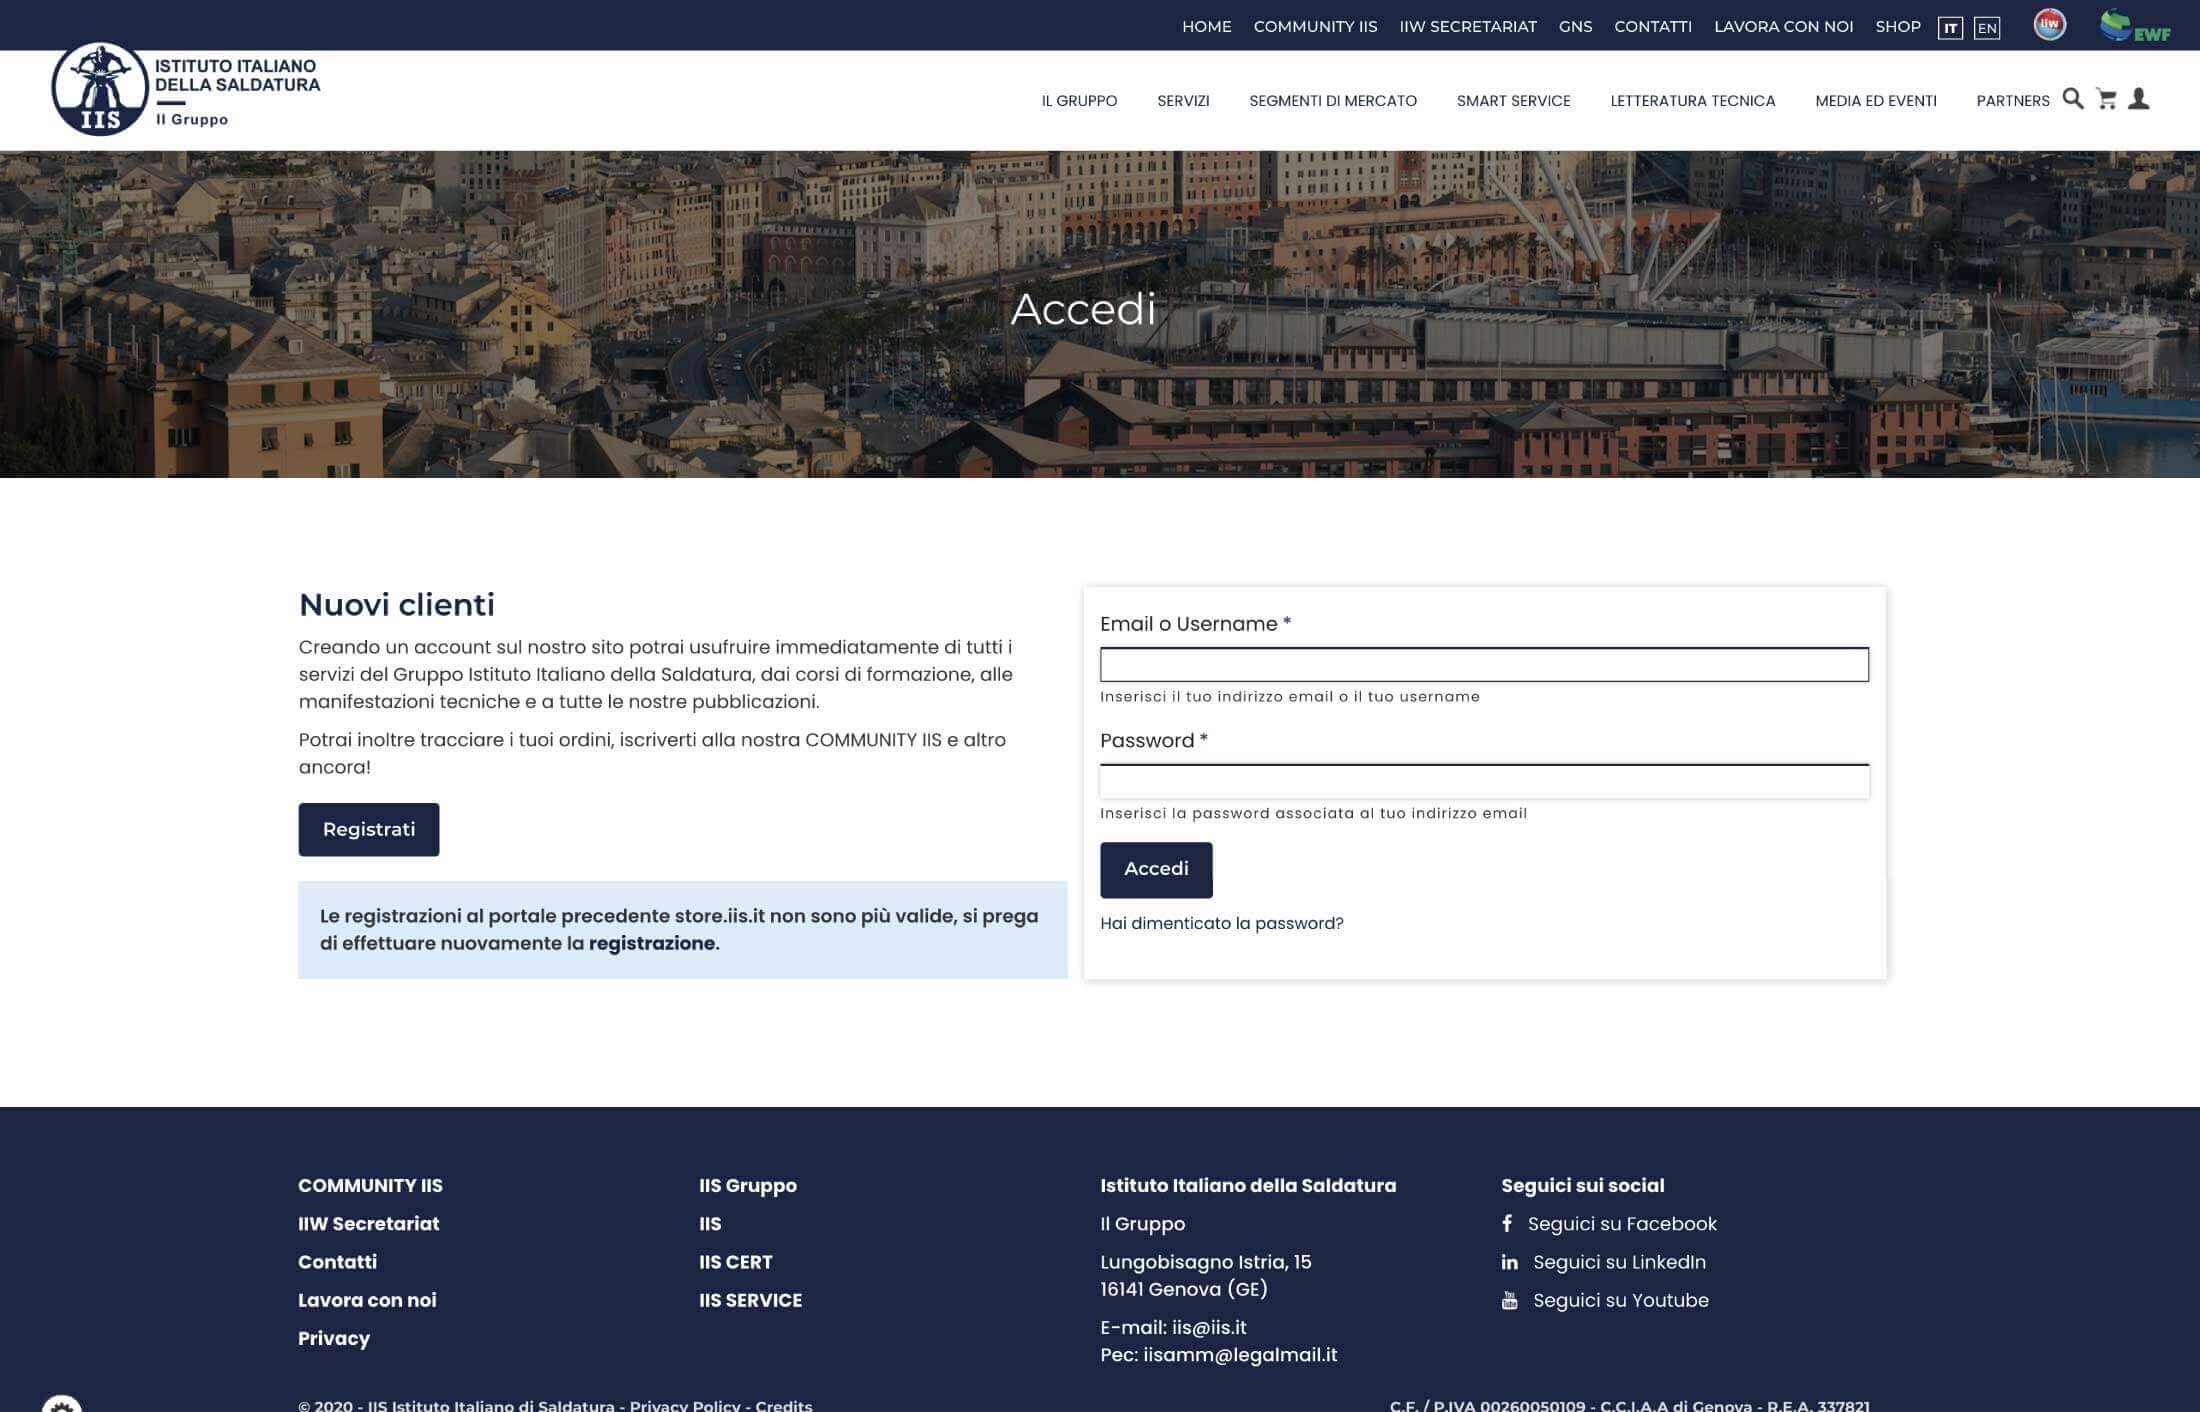
Task: Click the YouTube icon in footer
Action: point(1509,1300)
